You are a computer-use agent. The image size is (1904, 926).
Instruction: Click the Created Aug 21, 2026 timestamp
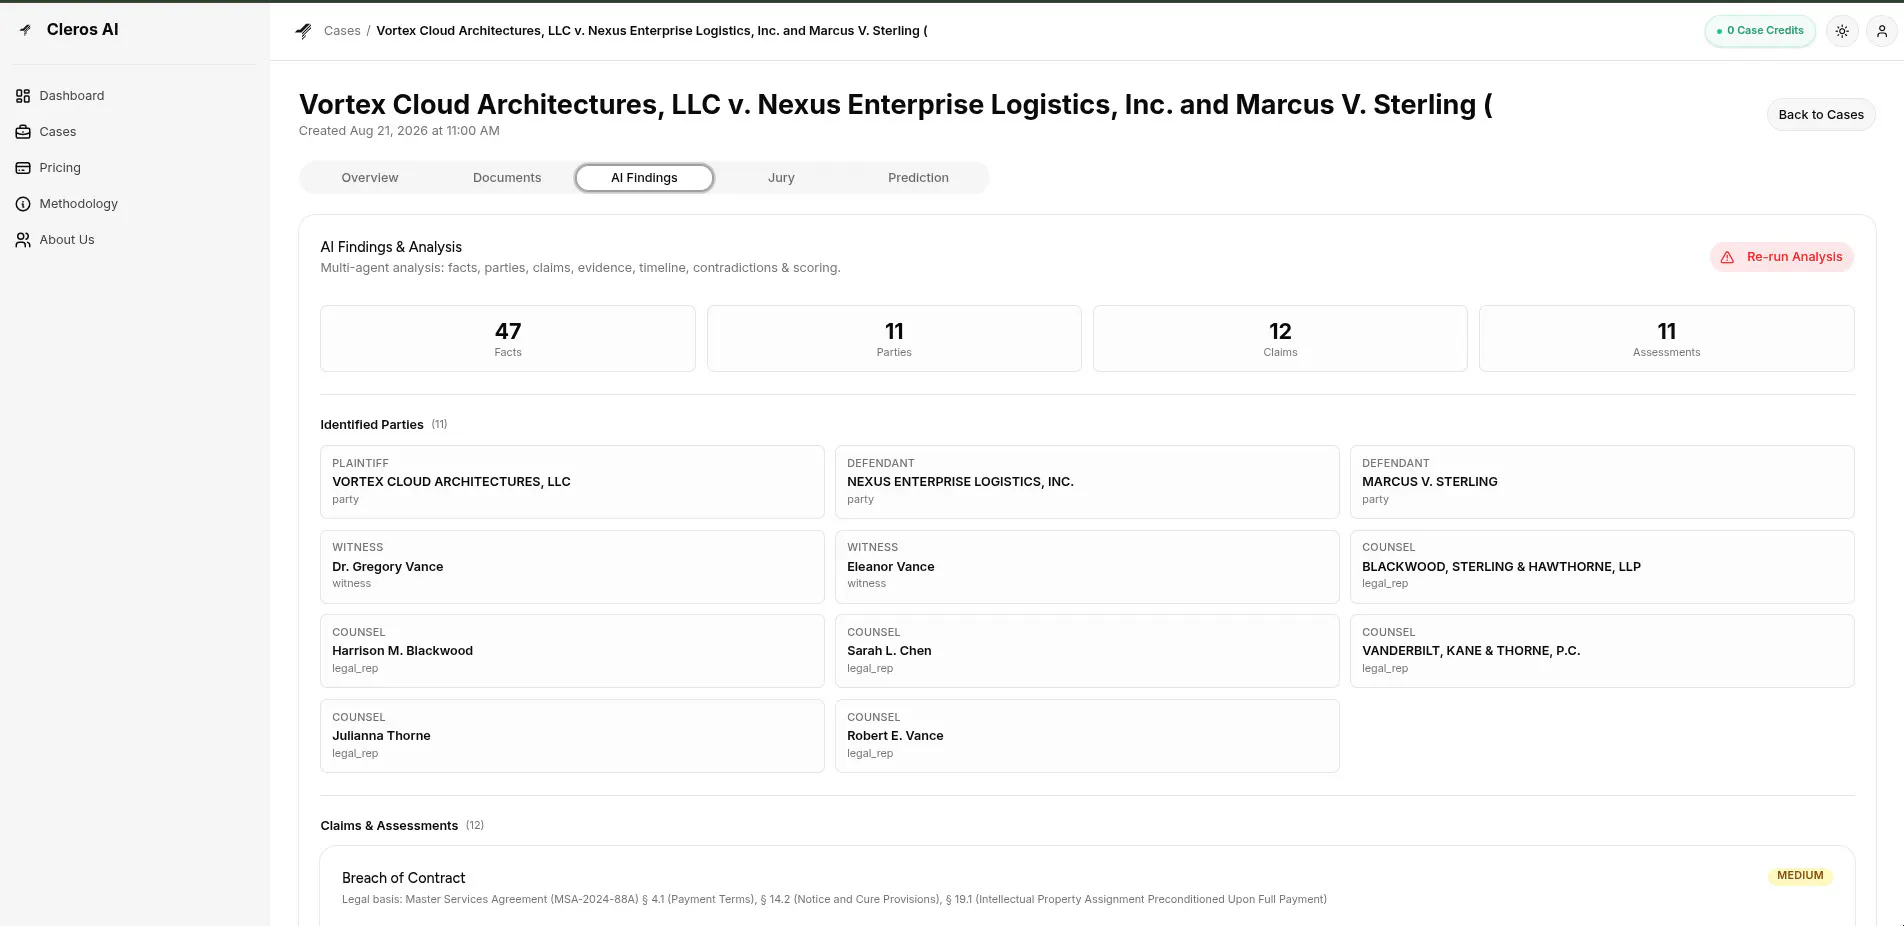click(399, 131)
